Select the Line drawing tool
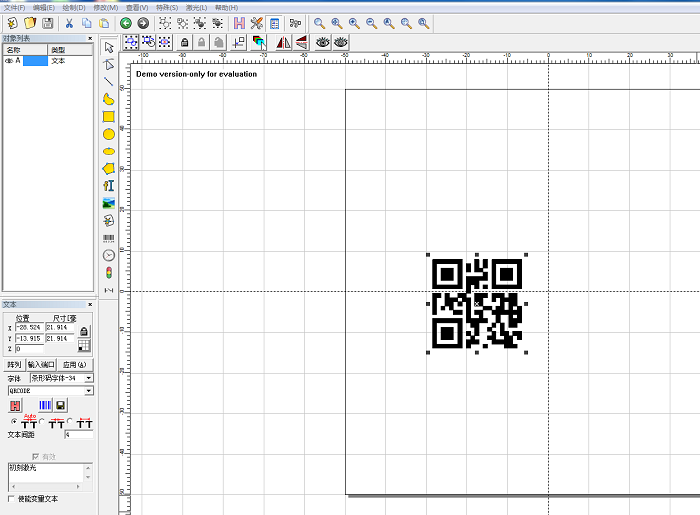The height and width of the screenshot is (515, 700). pos(109,82)
